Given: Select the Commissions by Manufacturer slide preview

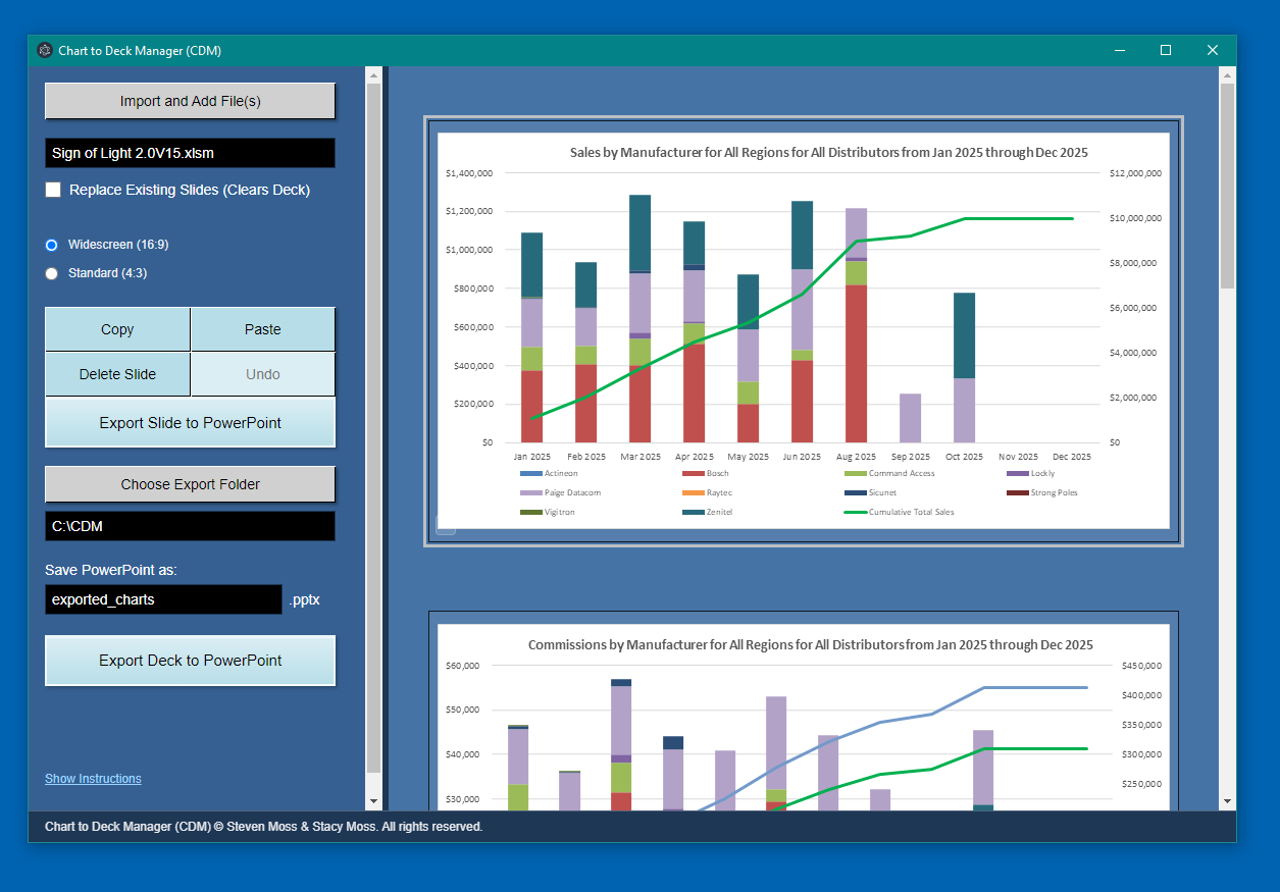Looking at the screenshot, I should tap(804, 710).
